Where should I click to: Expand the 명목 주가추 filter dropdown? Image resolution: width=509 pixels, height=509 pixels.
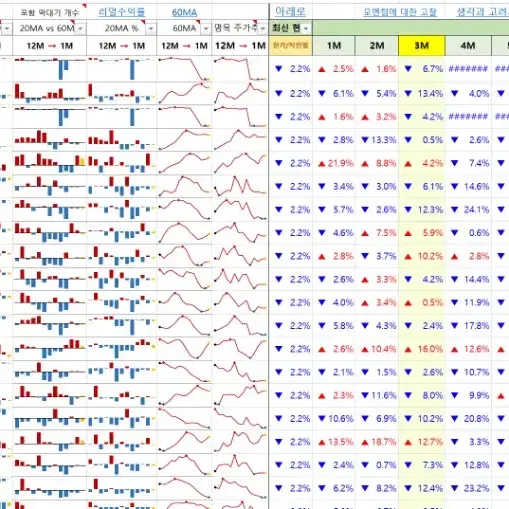(x=263, y=29)
